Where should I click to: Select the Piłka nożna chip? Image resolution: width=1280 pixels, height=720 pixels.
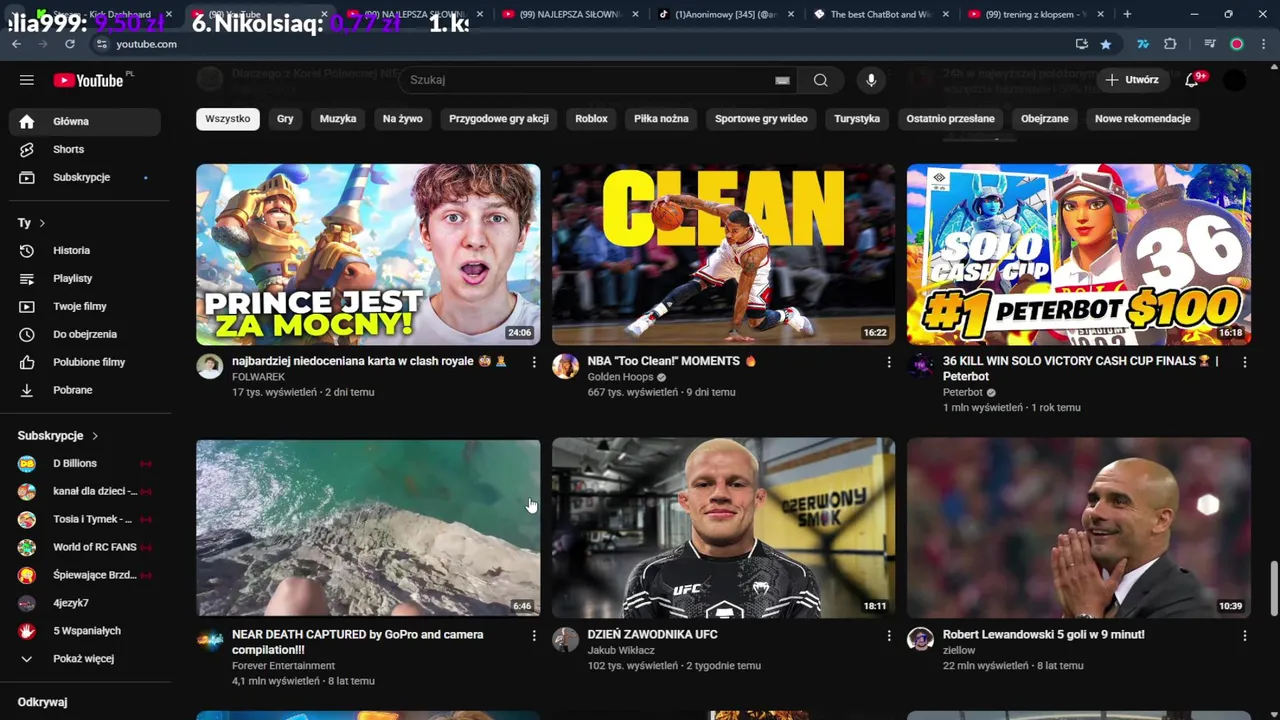[x=661, y=118]
